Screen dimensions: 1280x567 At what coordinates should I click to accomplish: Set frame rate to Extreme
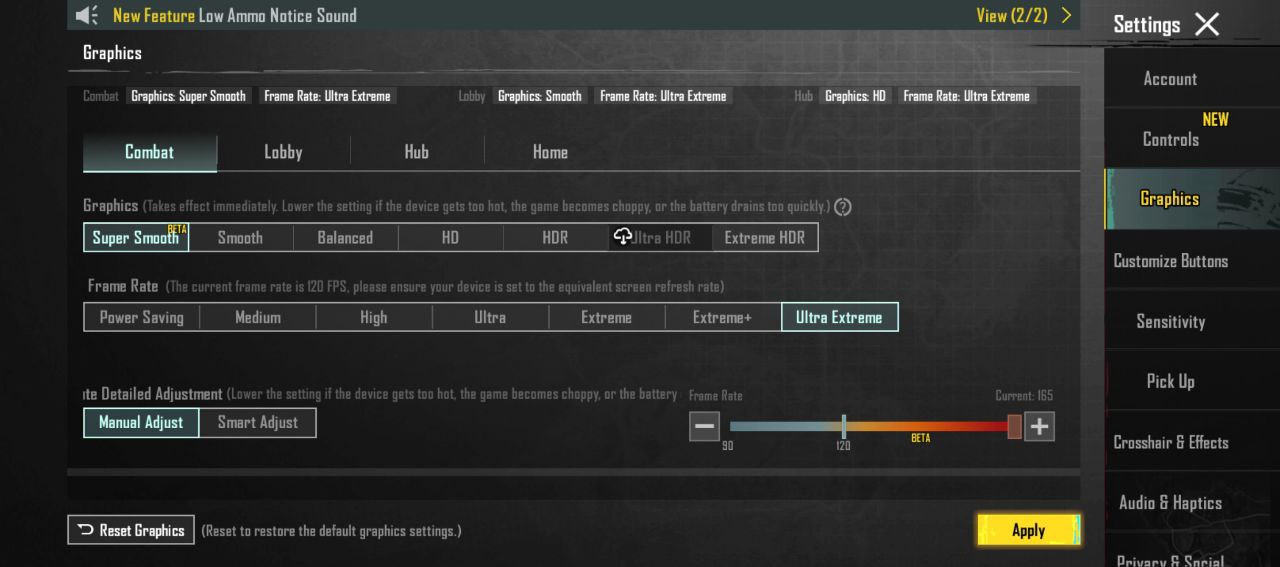click(x=606, y=317)
